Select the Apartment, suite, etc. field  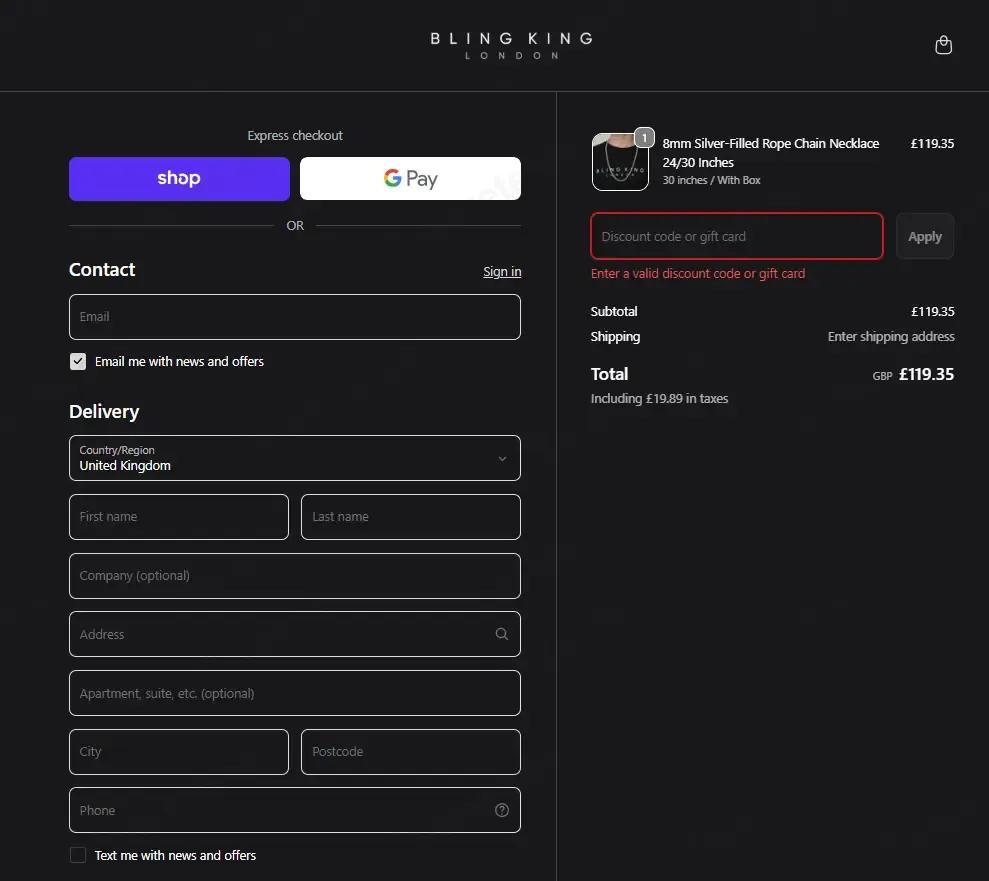tap(295, 693)
